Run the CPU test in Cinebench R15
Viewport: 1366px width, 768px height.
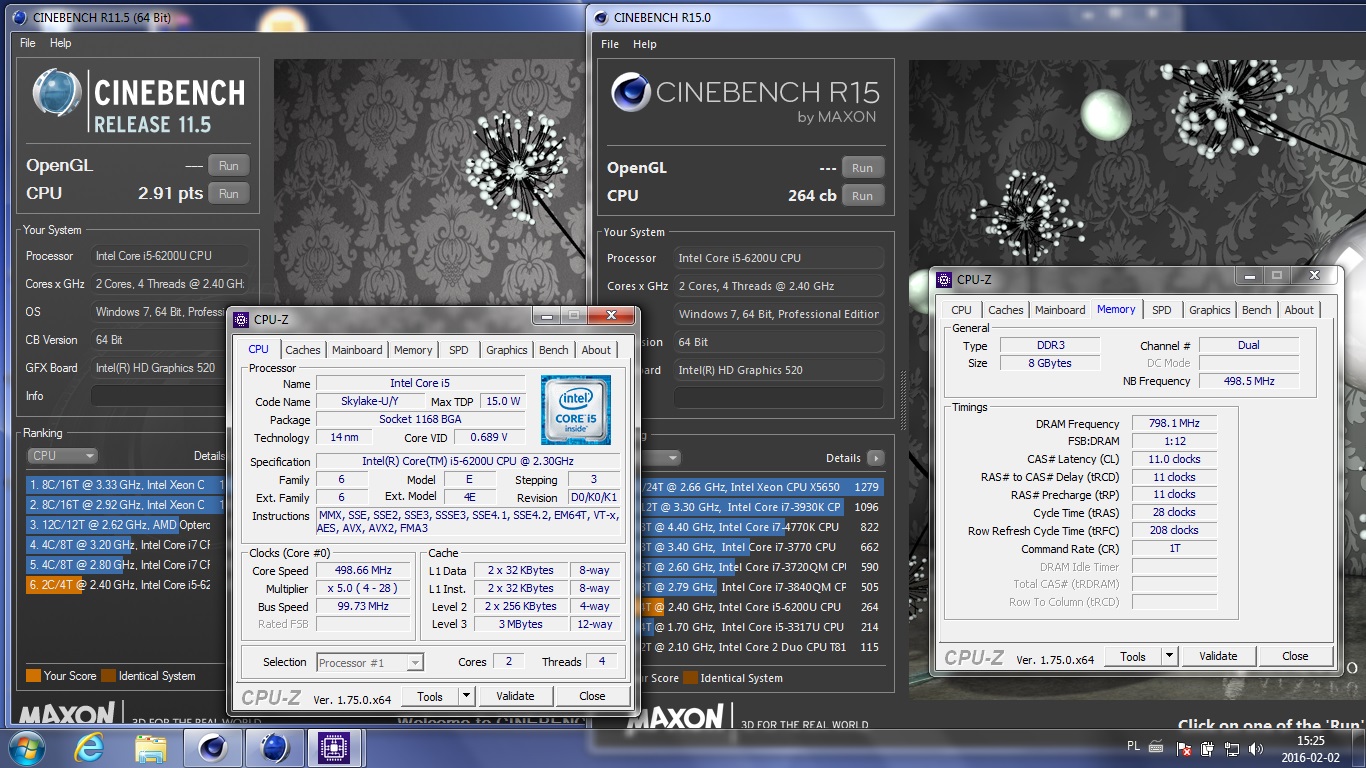click(x=863, y=196)
